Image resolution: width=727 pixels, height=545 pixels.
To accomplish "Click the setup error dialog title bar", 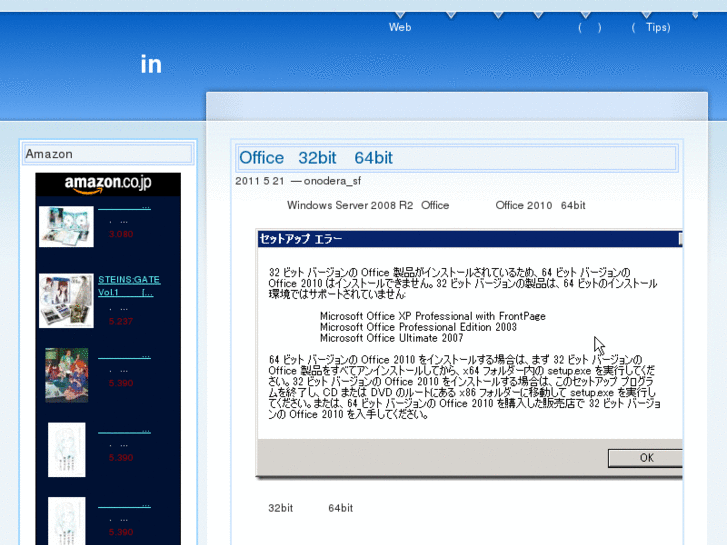I will click(x=470, y=239).
